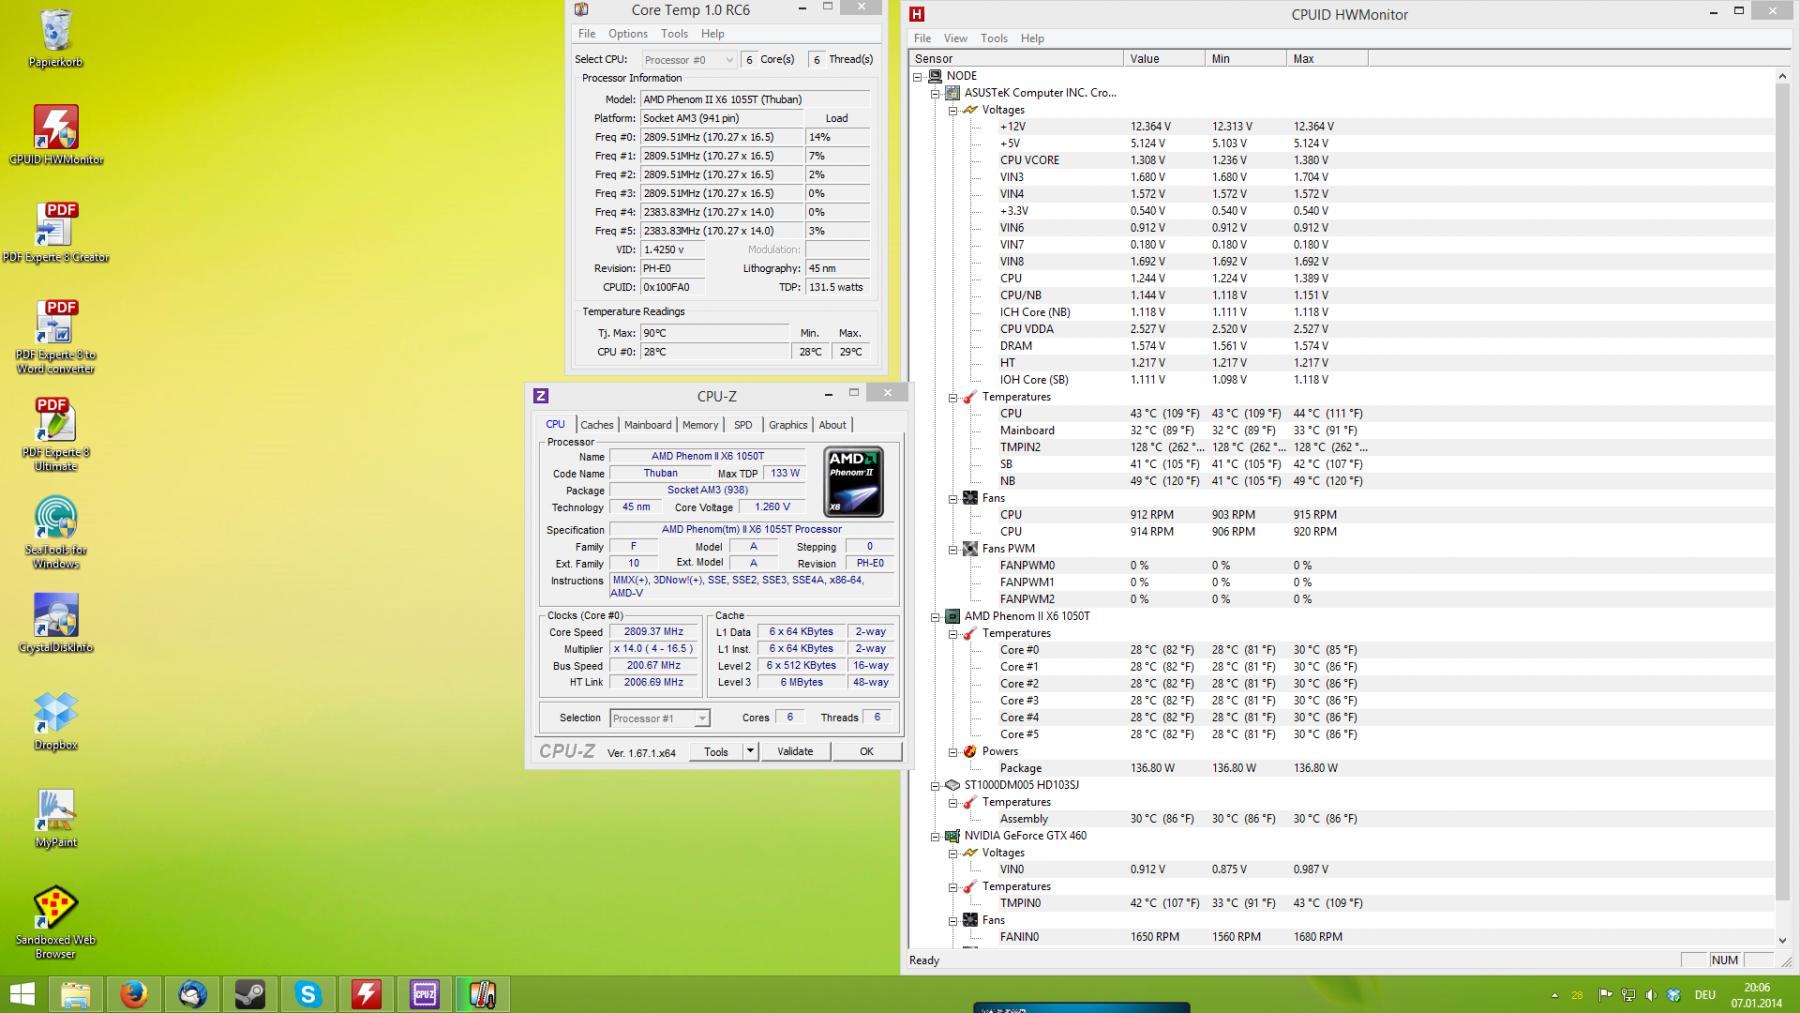Open the View menu in HWMonitor
1800x1013 pixels.
(955, 38)
